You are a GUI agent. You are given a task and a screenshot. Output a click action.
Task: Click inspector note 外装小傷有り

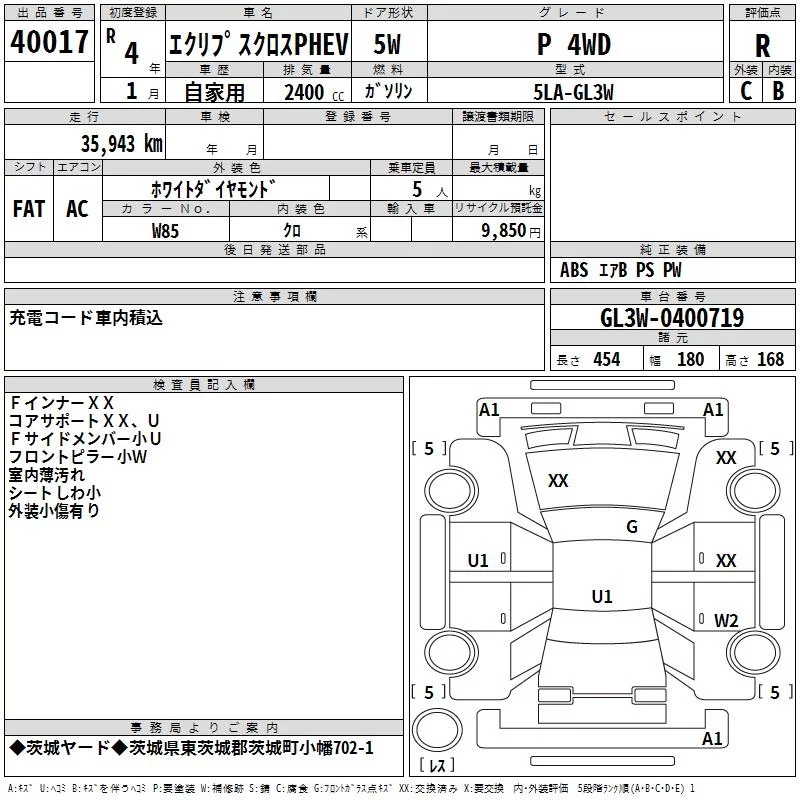(x=54, y=510)
